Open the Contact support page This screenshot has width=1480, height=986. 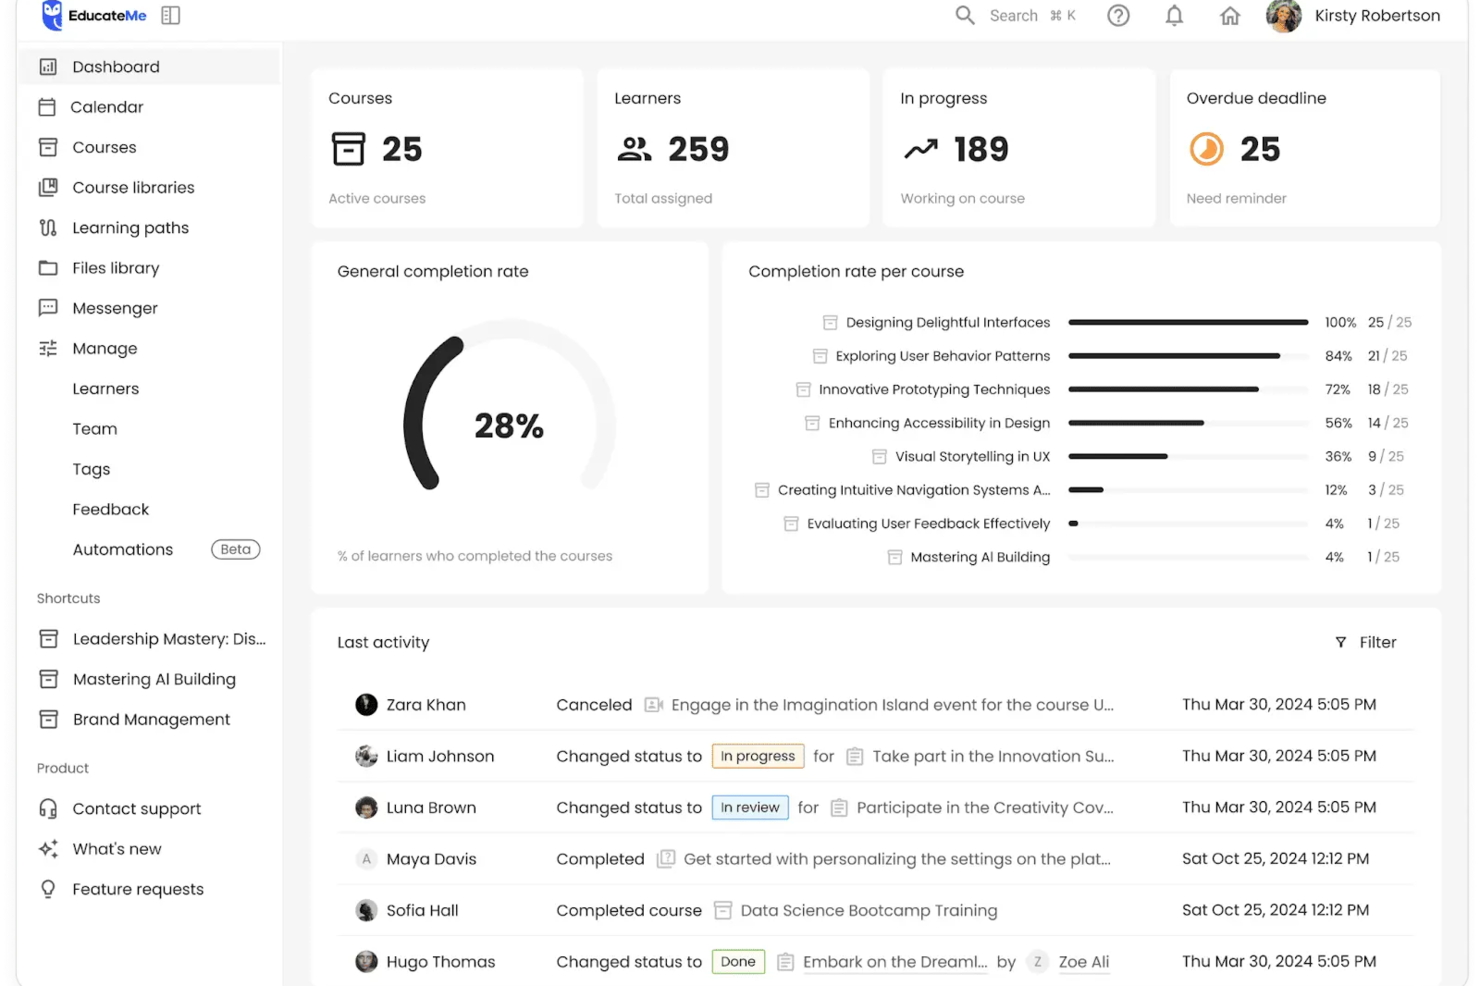coord(136,808)
